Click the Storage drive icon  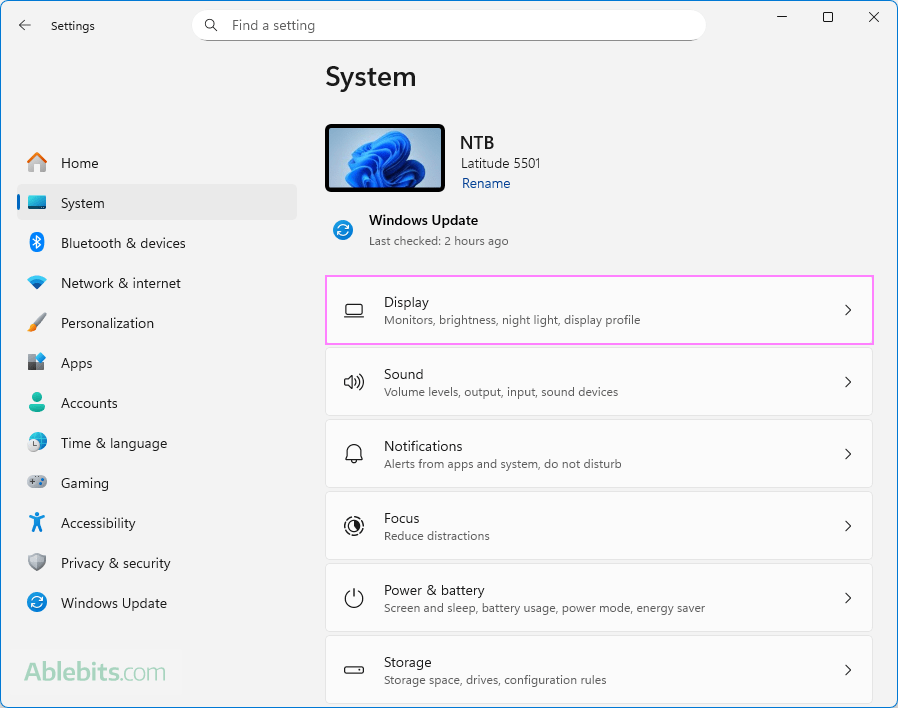354,670
